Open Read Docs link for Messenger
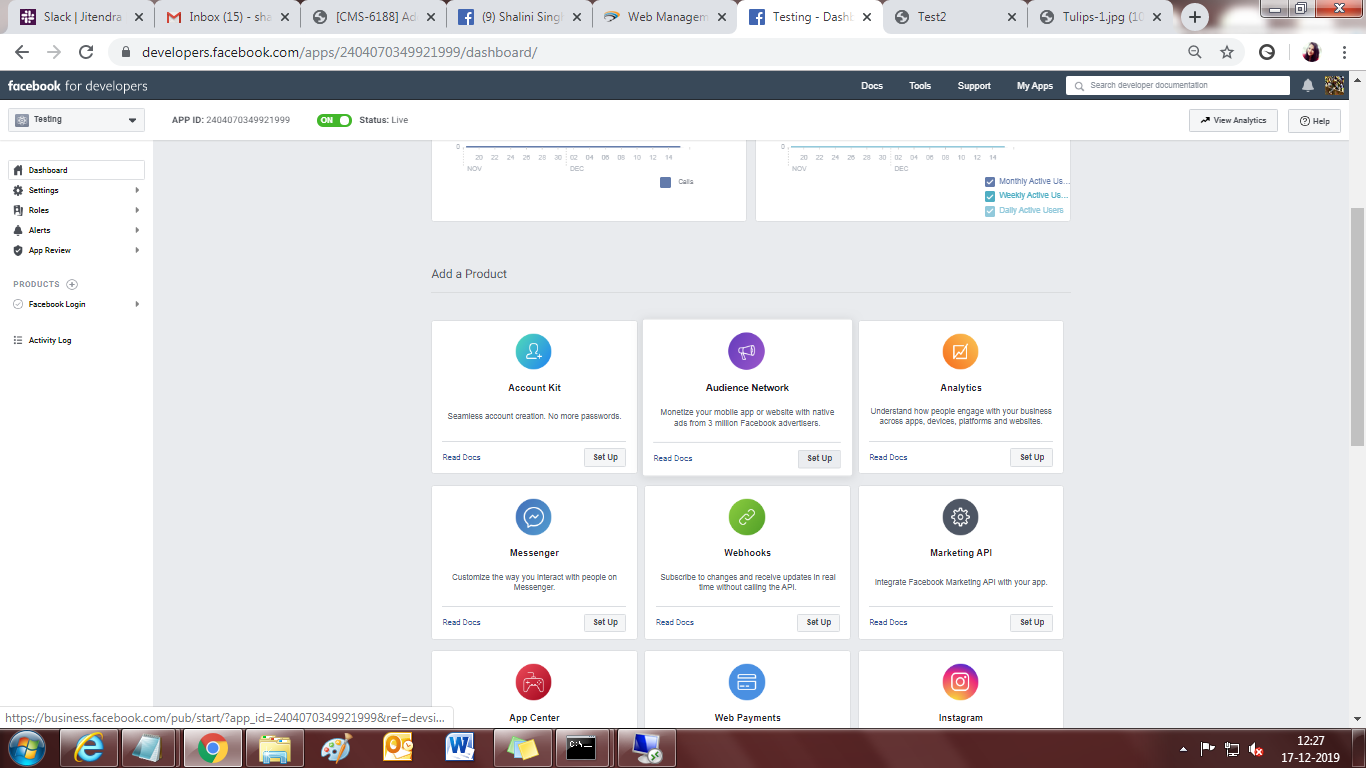Image resolution: width=1366 pixels, height=768 pixels. click(461, 622)
